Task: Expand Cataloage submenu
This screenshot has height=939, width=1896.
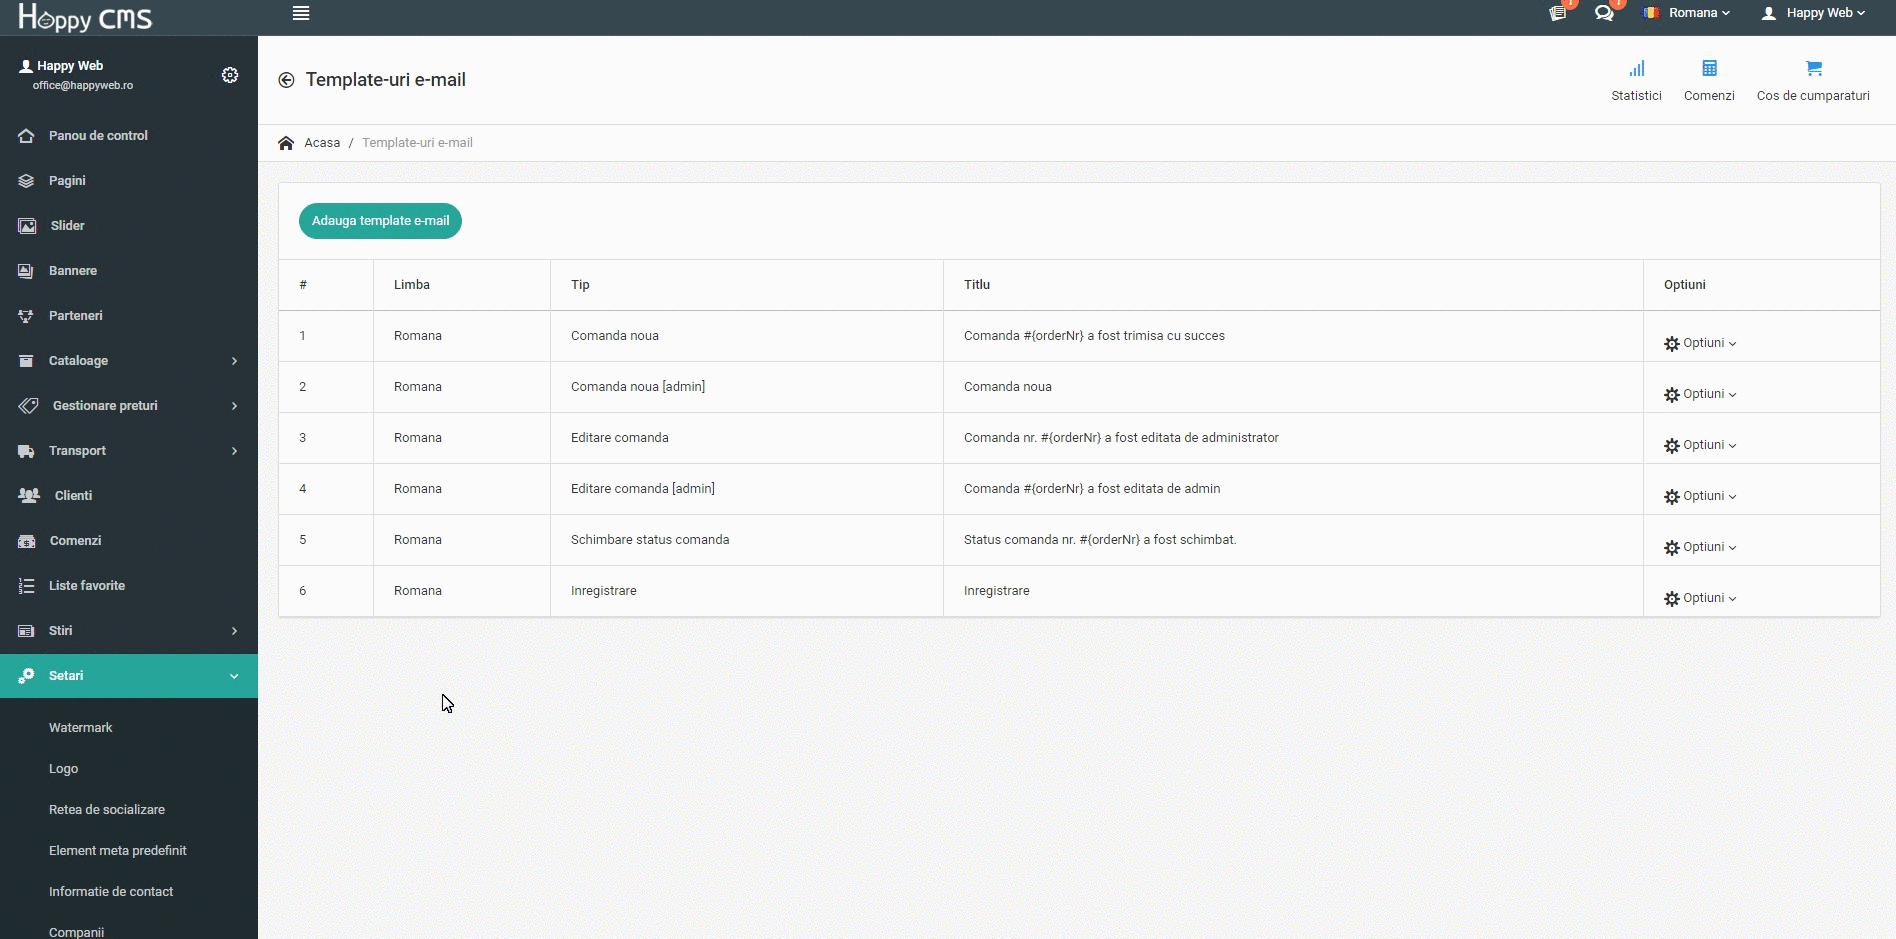Action: pos(129,361)
